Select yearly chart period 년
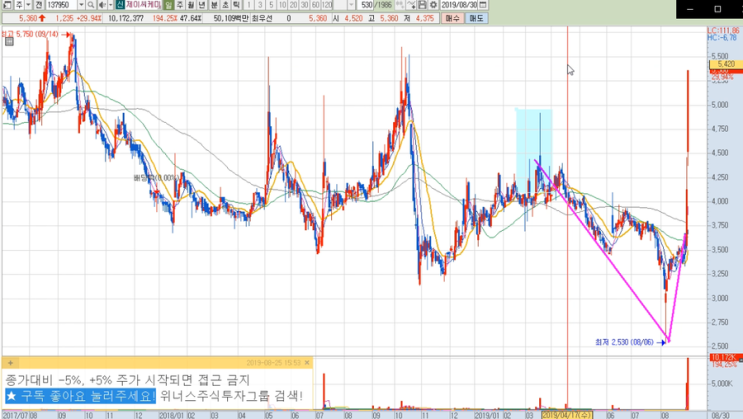 click(x=202, y=5)
